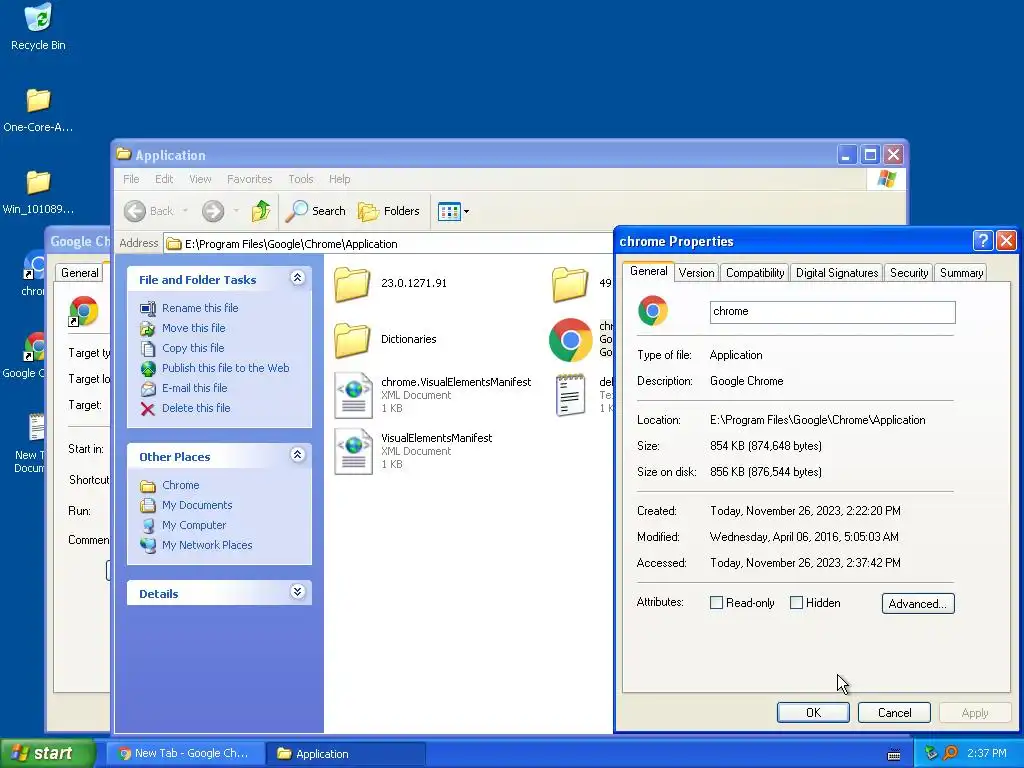Expand the Details panel
The width and height of the screenshot is (1024, 768).
(297, 592)
